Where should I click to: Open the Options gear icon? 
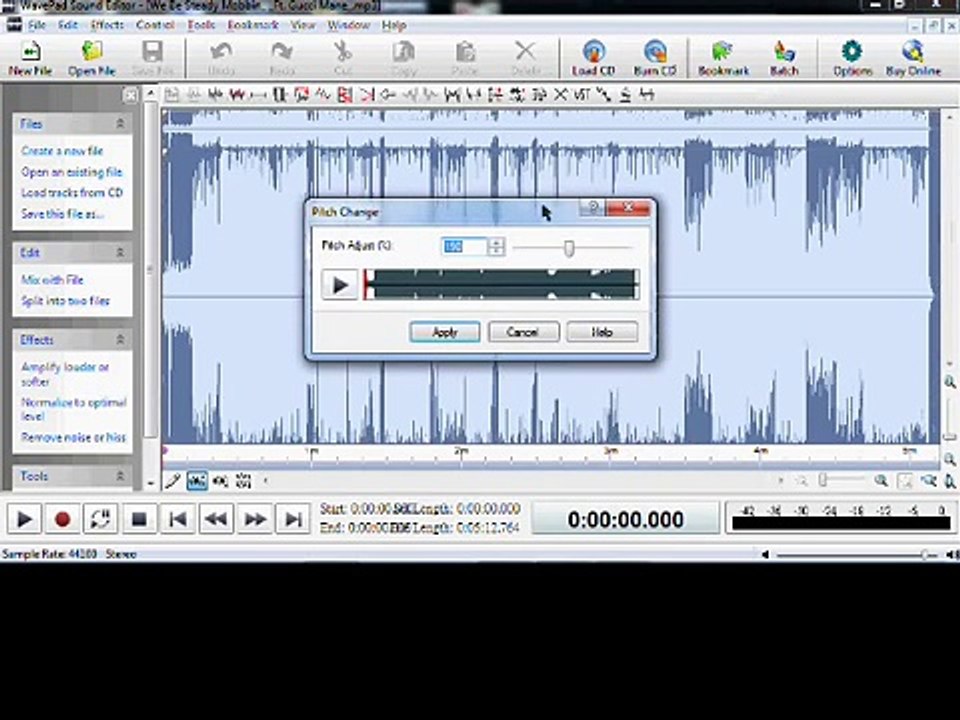click(x=852, y=58)
